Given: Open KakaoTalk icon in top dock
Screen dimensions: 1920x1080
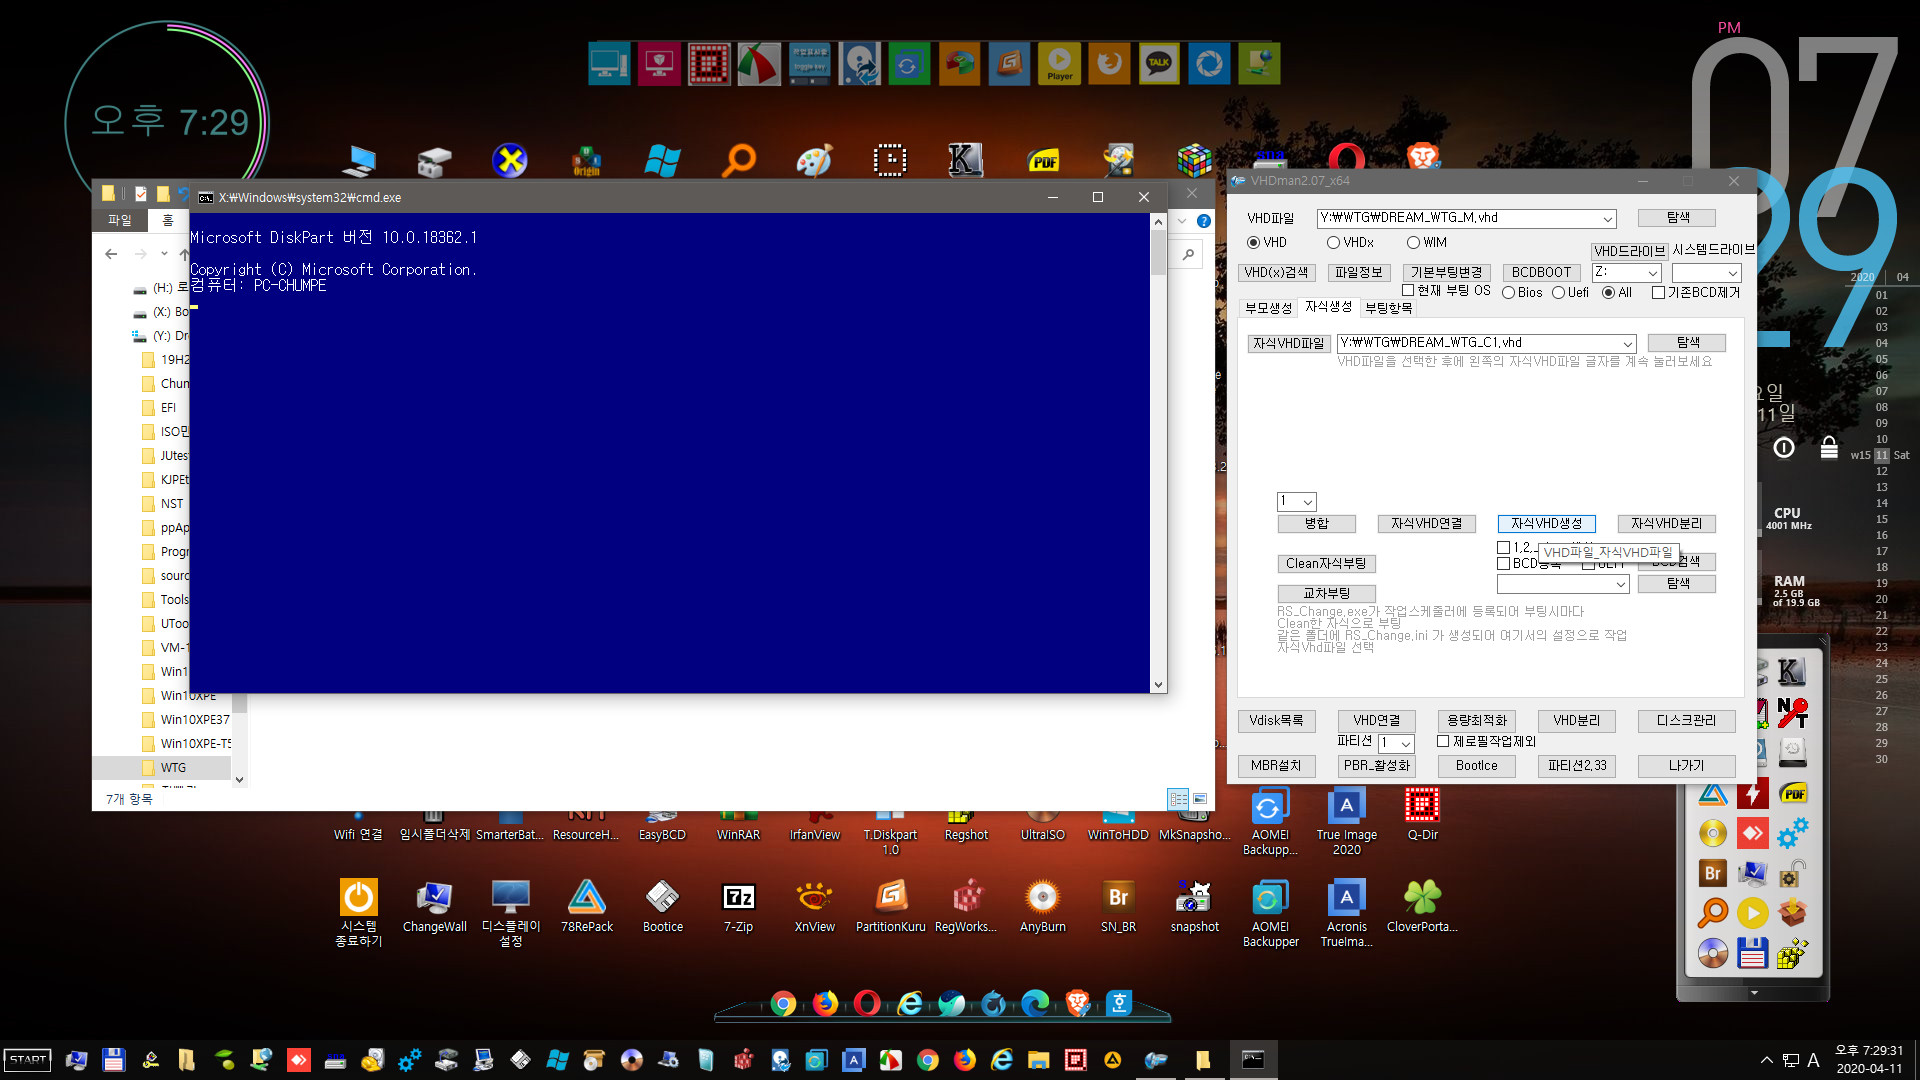Looking at the screenshot, I should (x=1159, y=64).
